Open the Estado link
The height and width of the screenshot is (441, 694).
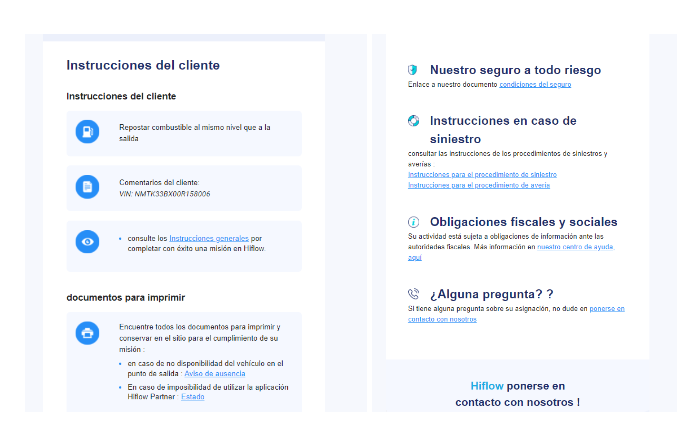pos(193,397)
